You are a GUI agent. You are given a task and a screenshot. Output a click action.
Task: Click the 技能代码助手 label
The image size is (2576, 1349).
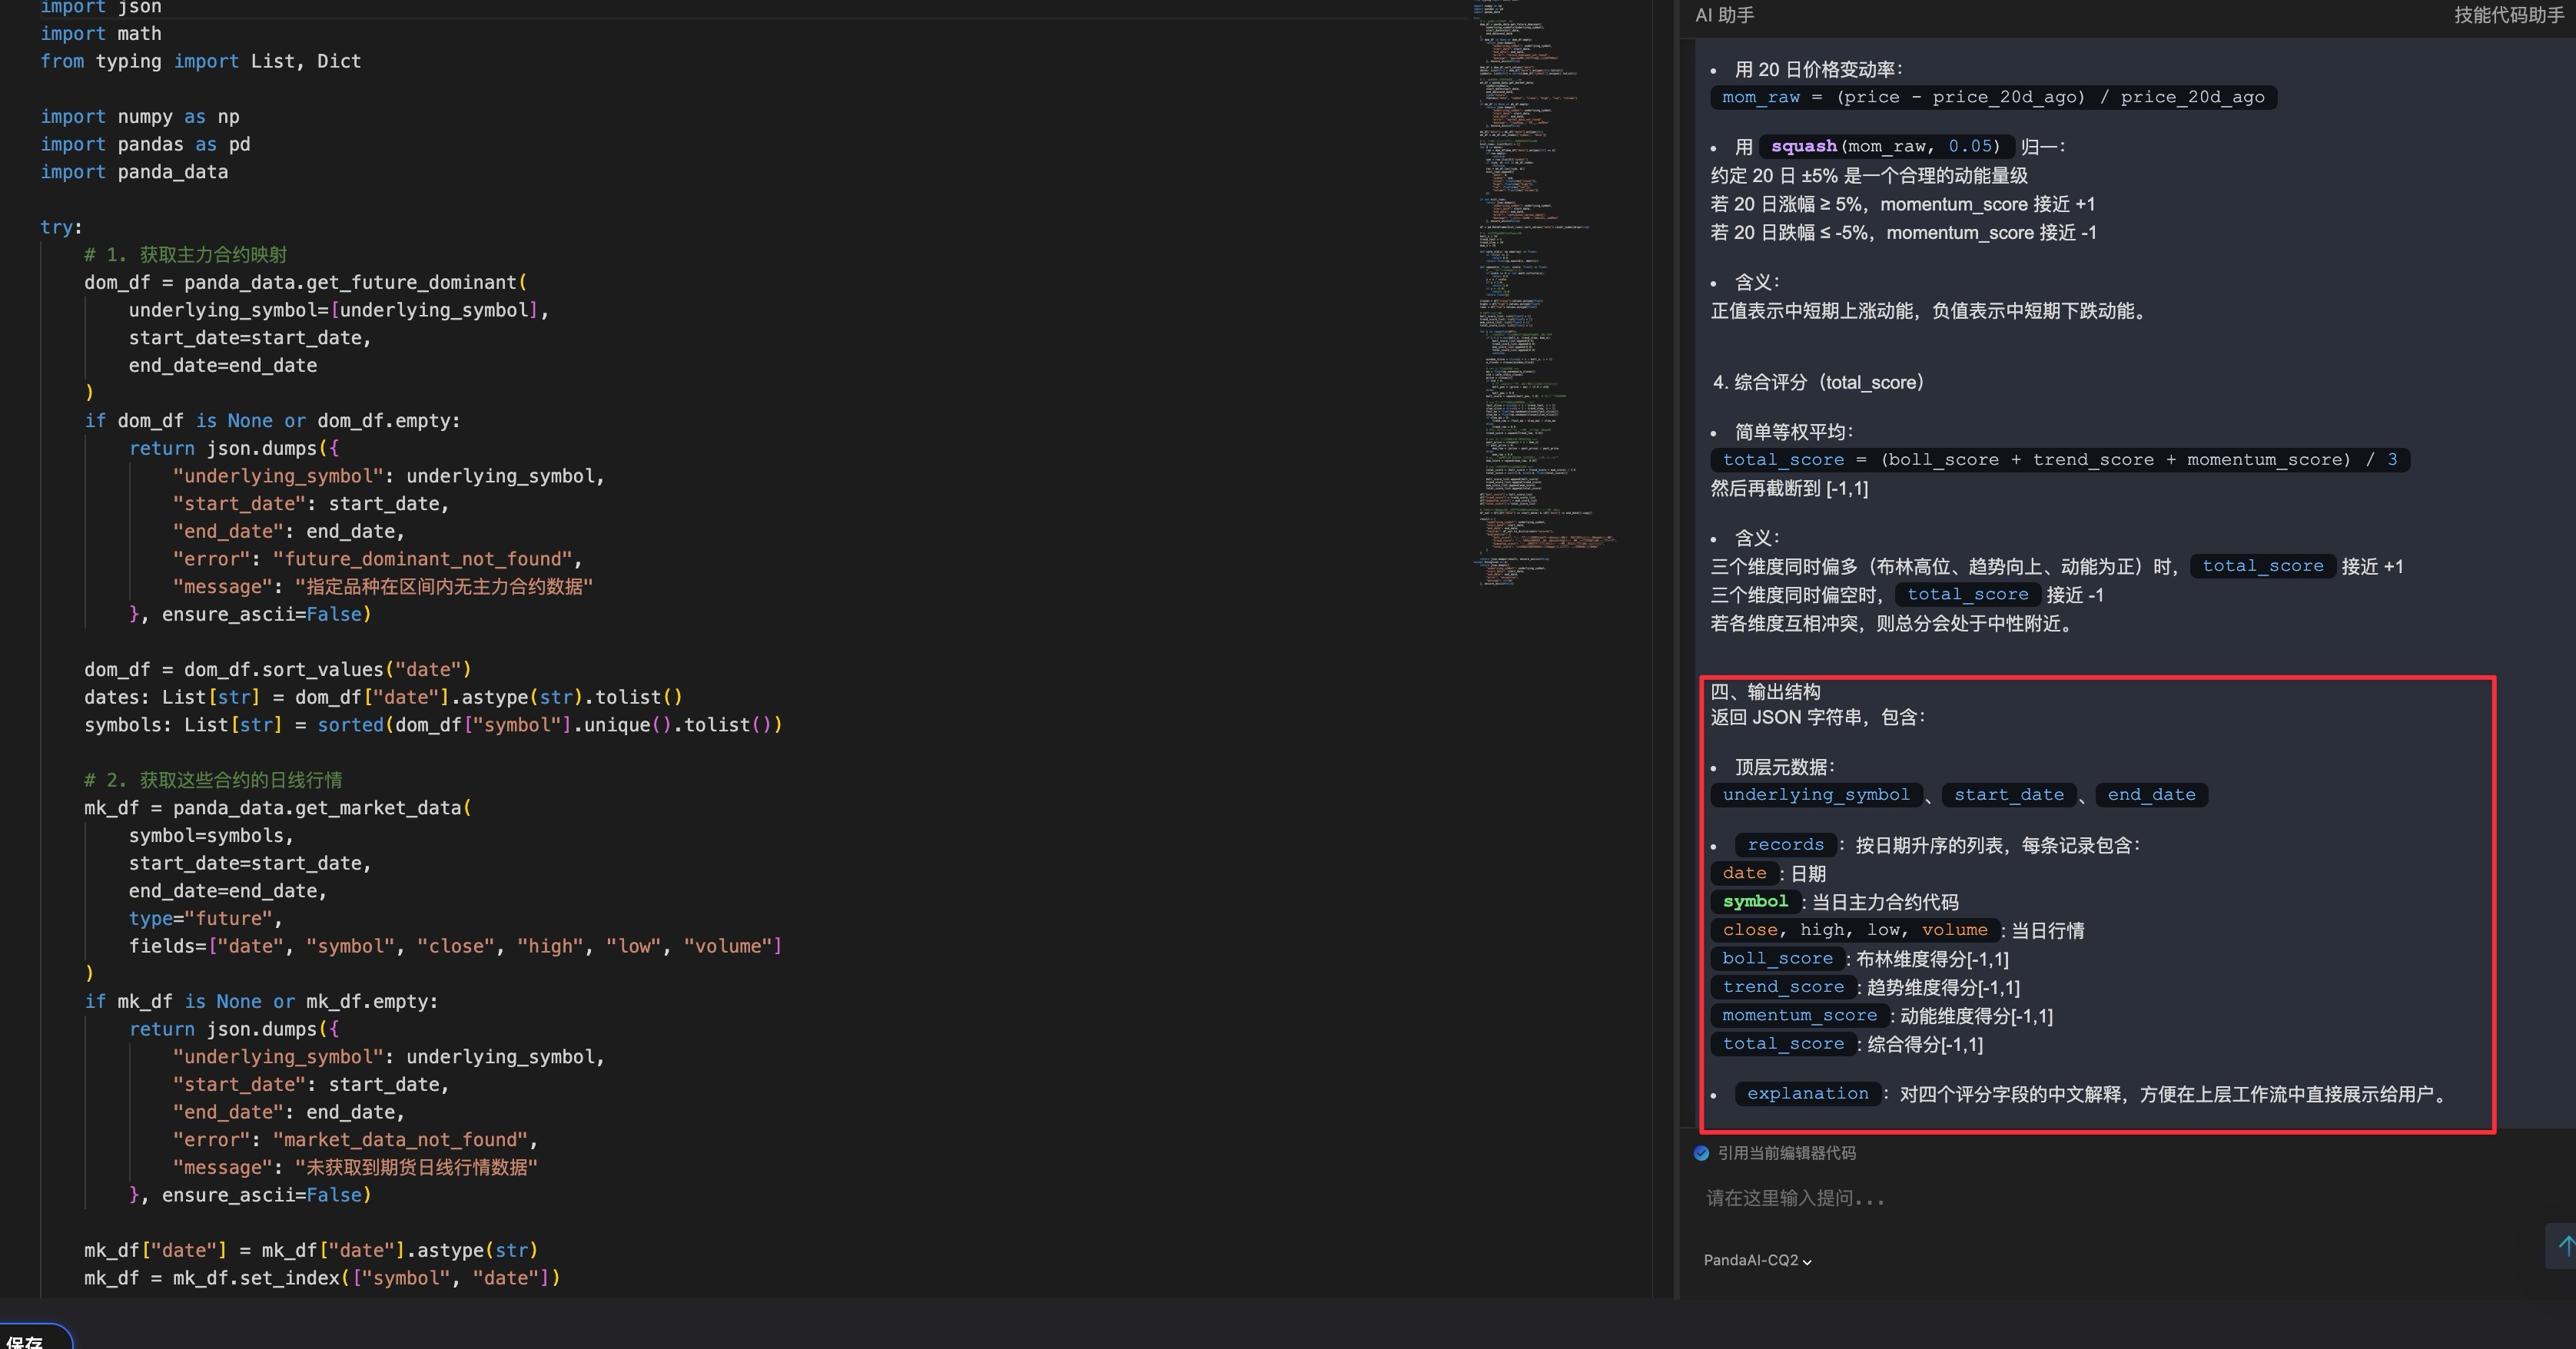2508,15
